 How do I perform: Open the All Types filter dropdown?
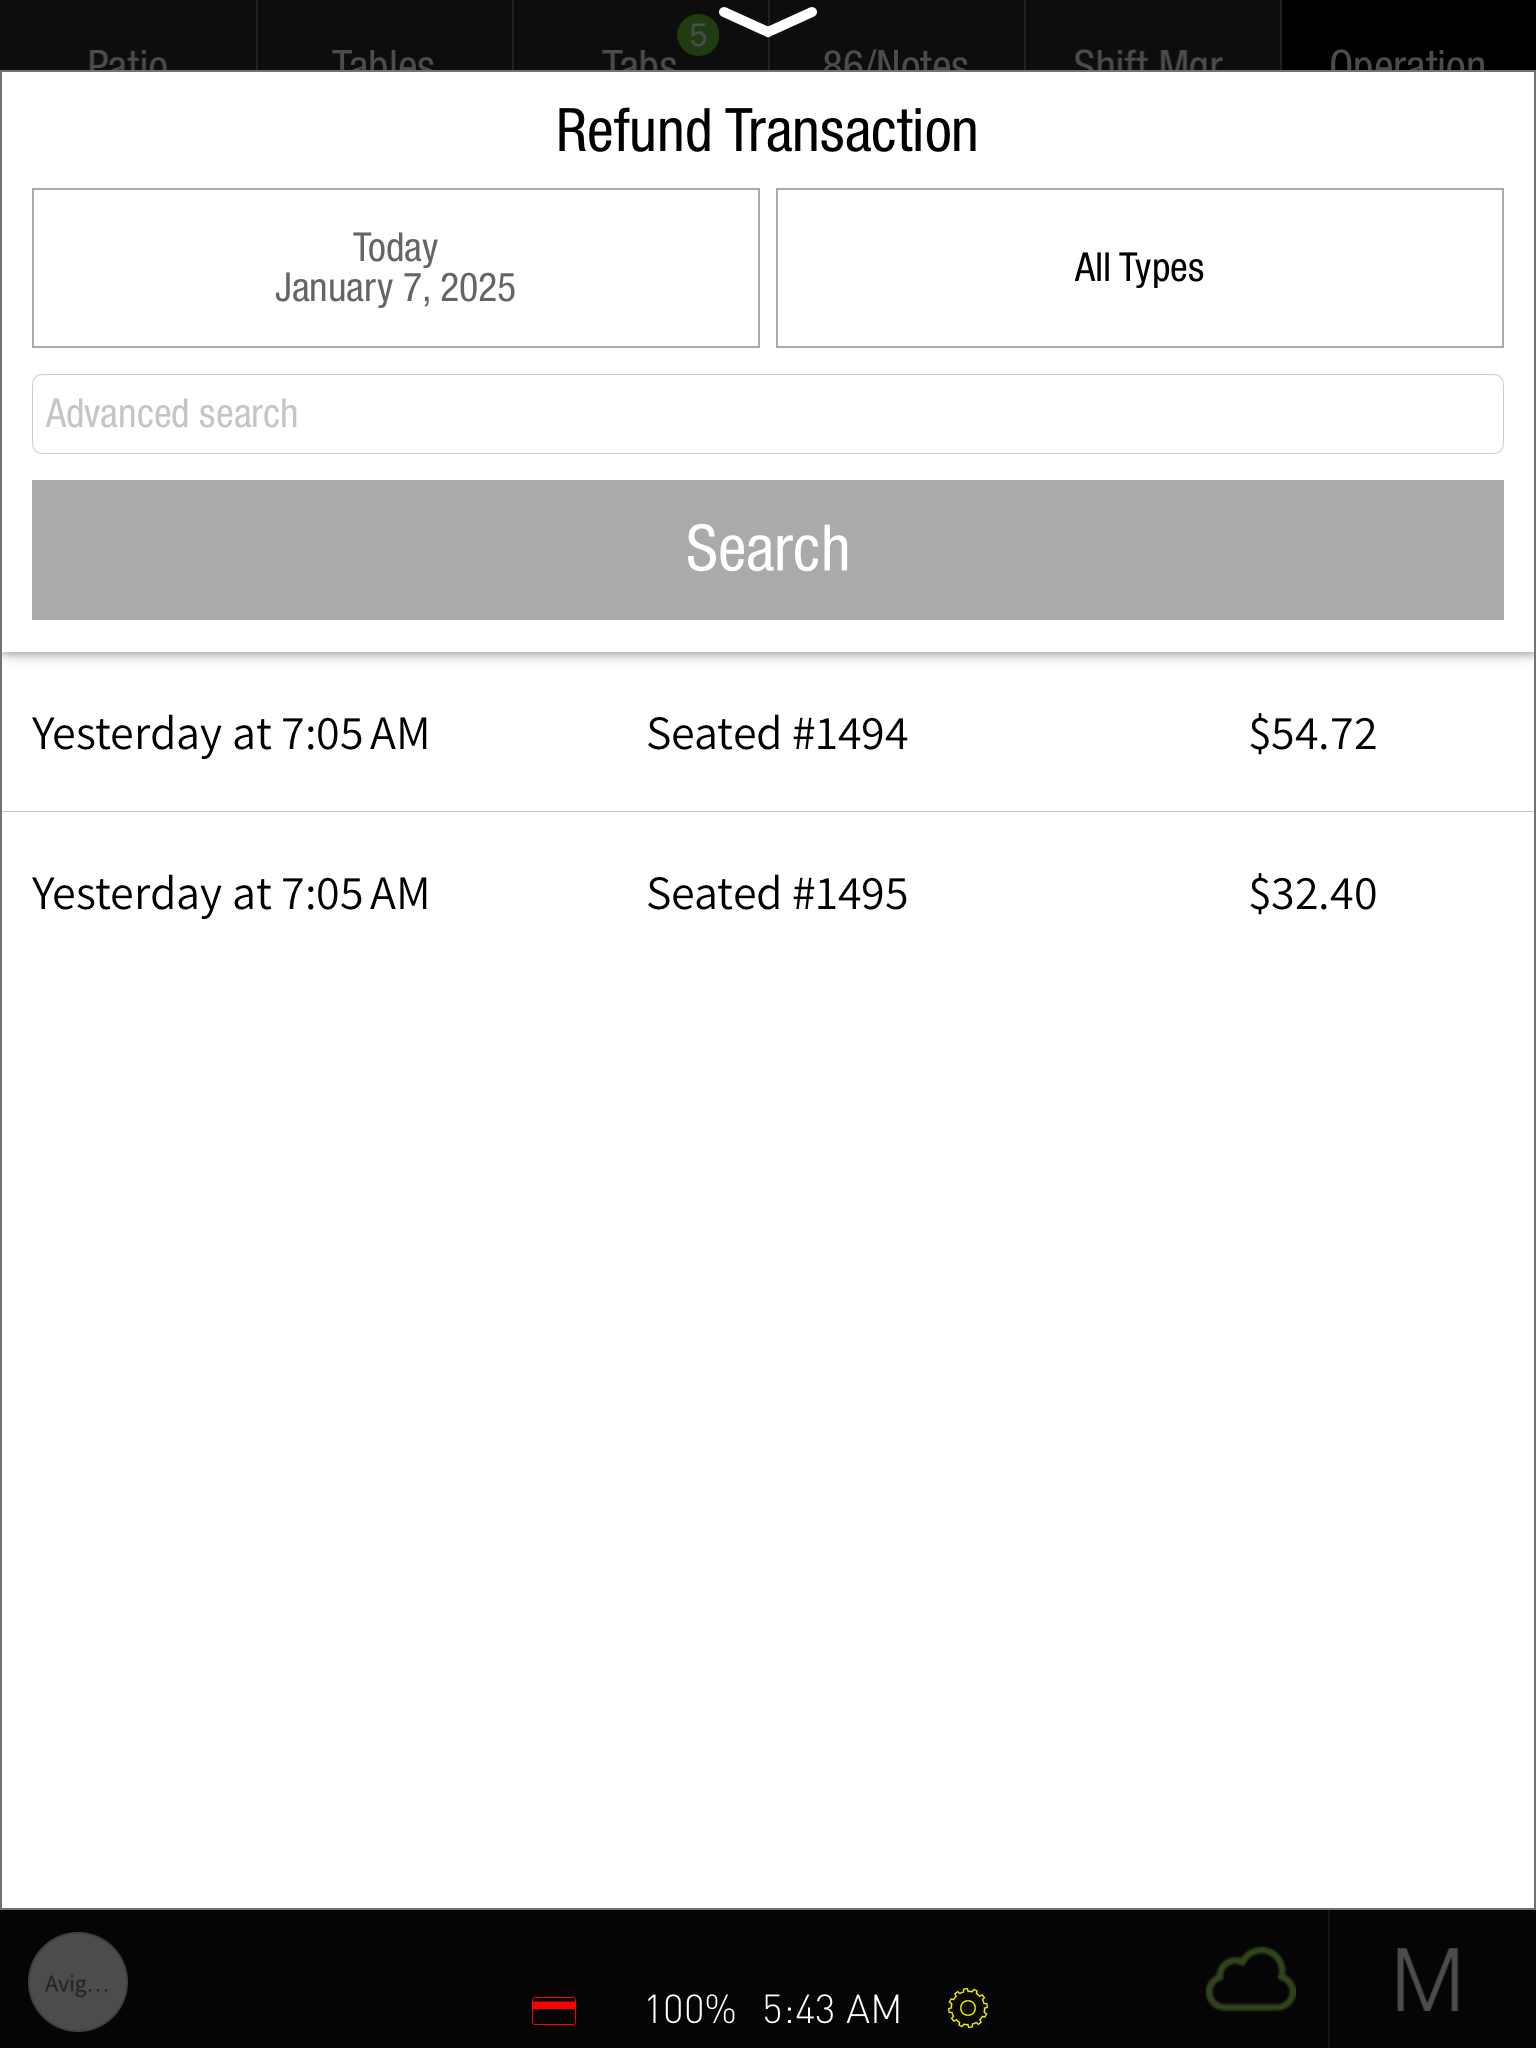[x=1139, y=268]
